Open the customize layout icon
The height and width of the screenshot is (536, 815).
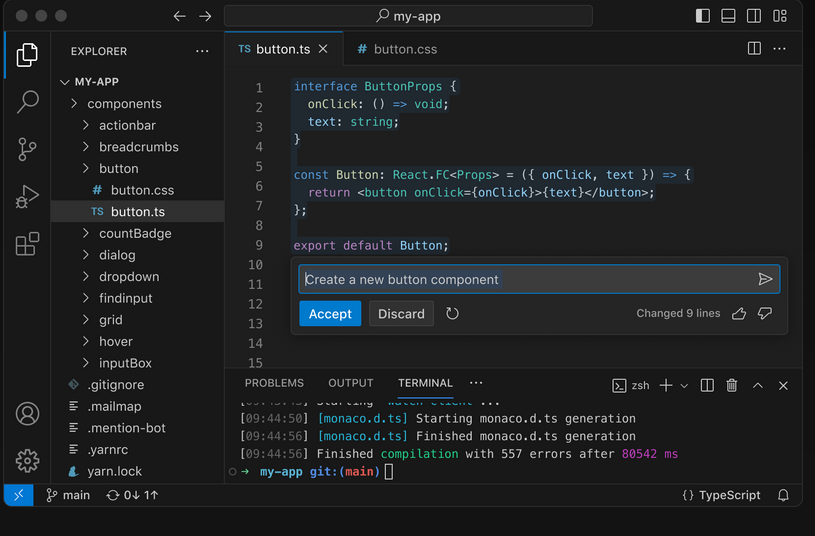coord(780,16)
